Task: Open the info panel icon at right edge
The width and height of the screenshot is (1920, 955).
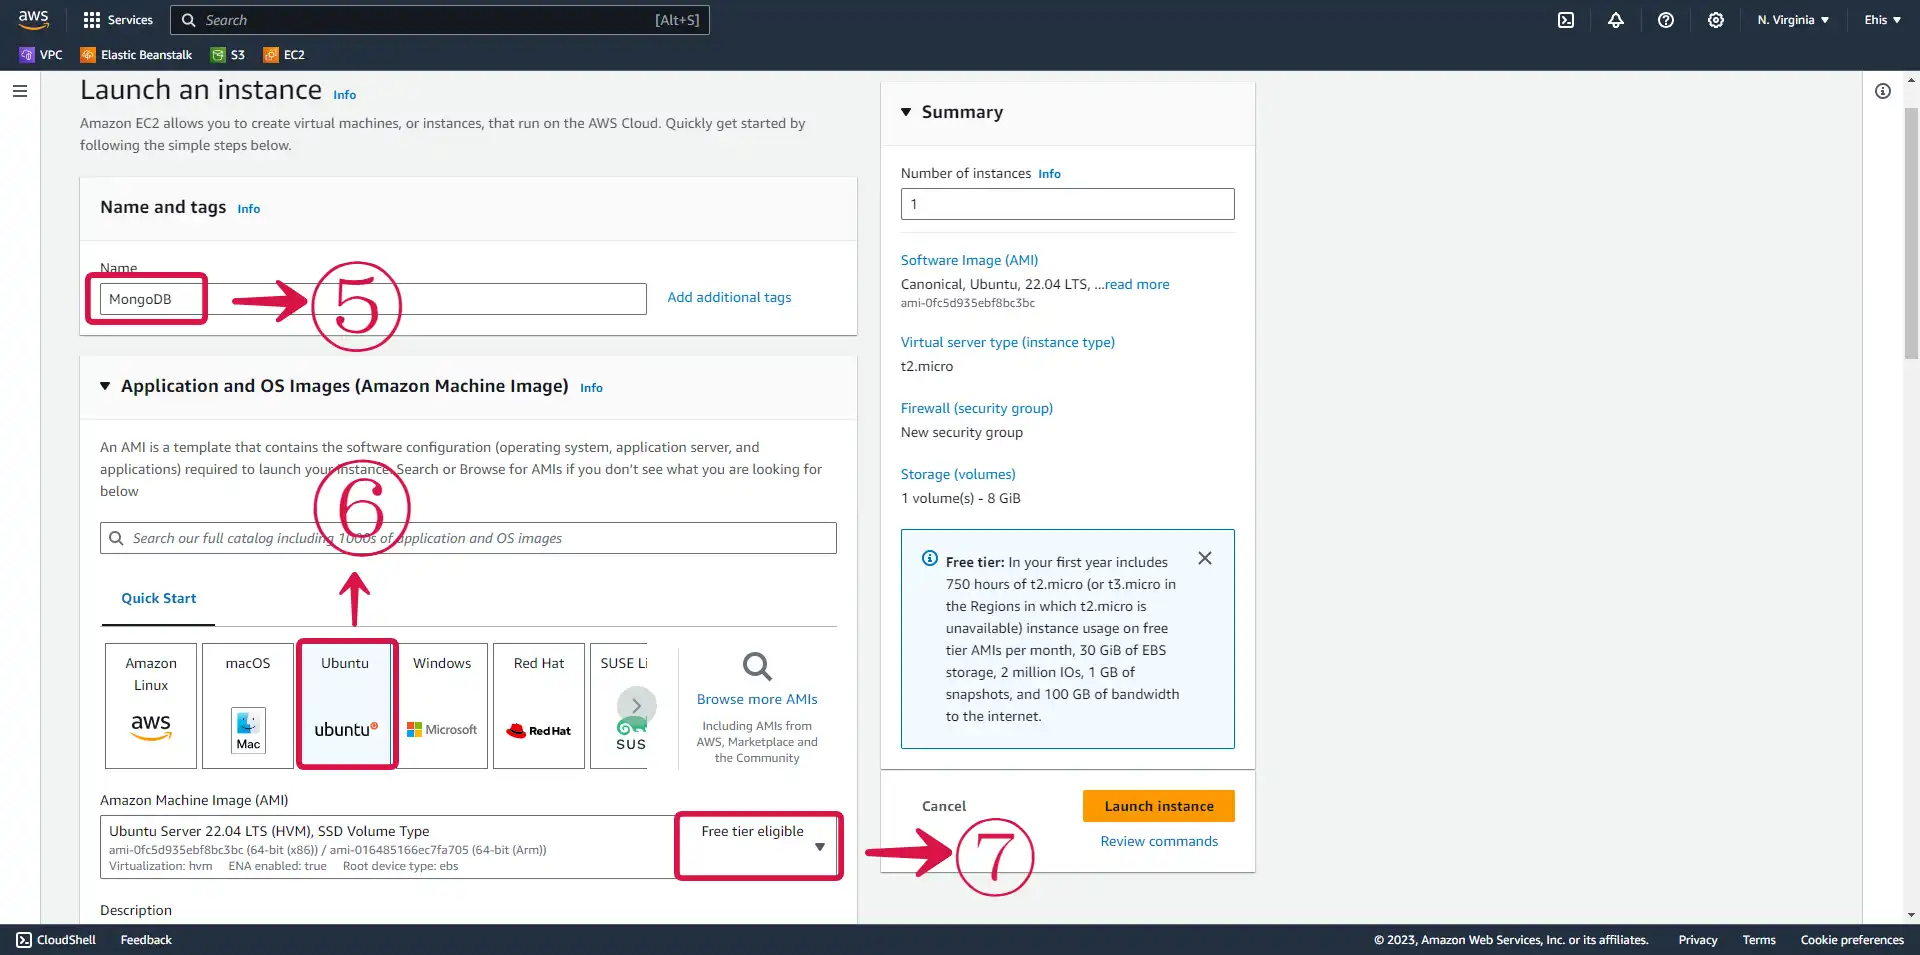Action: (1883, 91)
